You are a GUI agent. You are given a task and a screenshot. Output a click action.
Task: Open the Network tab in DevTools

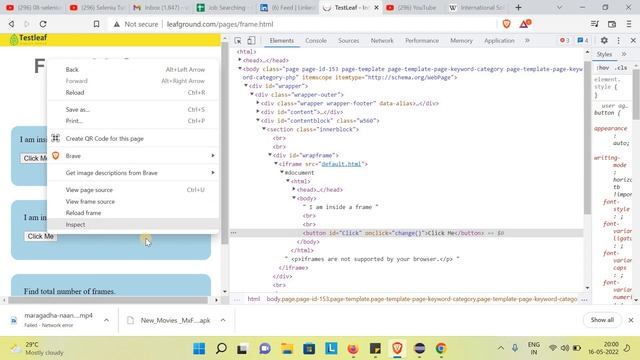[x=382, y=40]
